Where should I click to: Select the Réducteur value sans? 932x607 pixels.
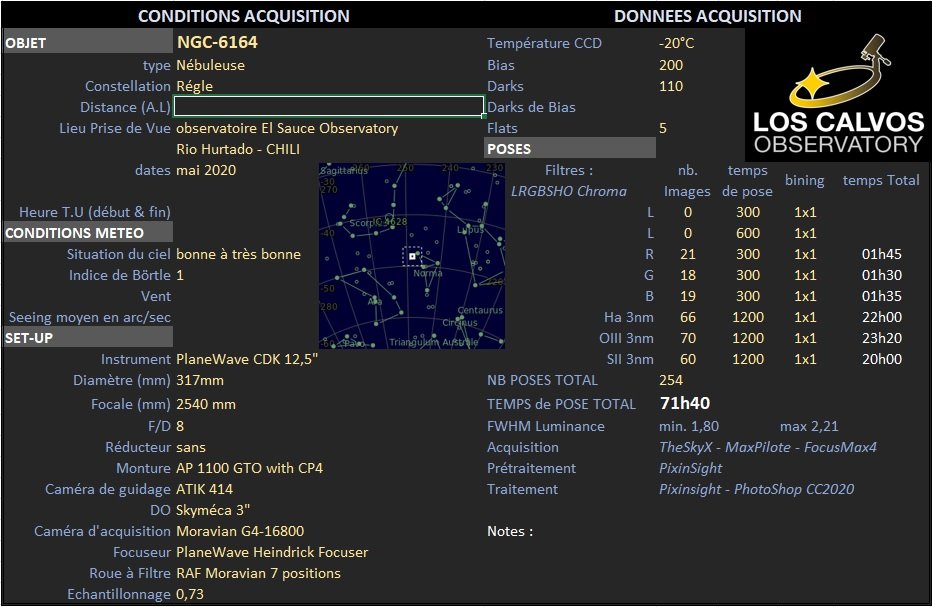pyautogui.click(x=191, y=447)
